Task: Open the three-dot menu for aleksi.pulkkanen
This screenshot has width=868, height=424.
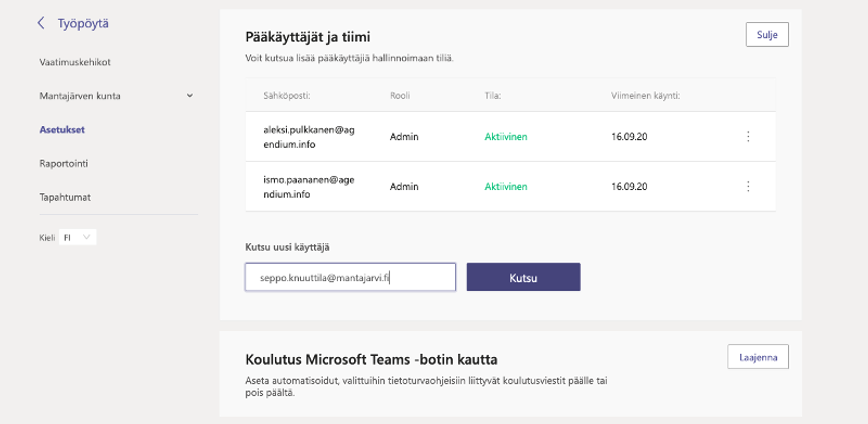Action: point(748,136)
